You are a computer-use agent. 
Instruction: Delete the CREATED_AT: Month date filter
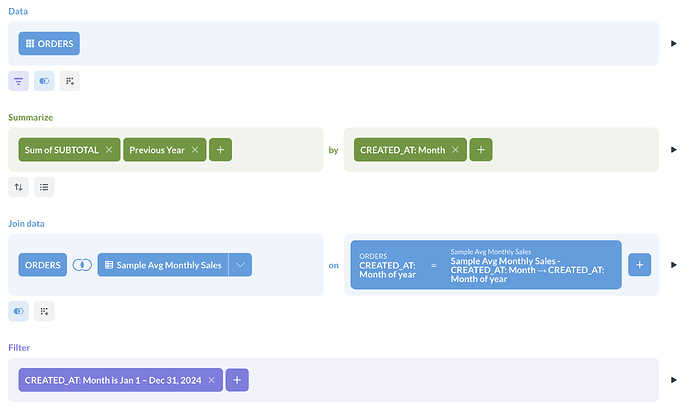(212, 380)
